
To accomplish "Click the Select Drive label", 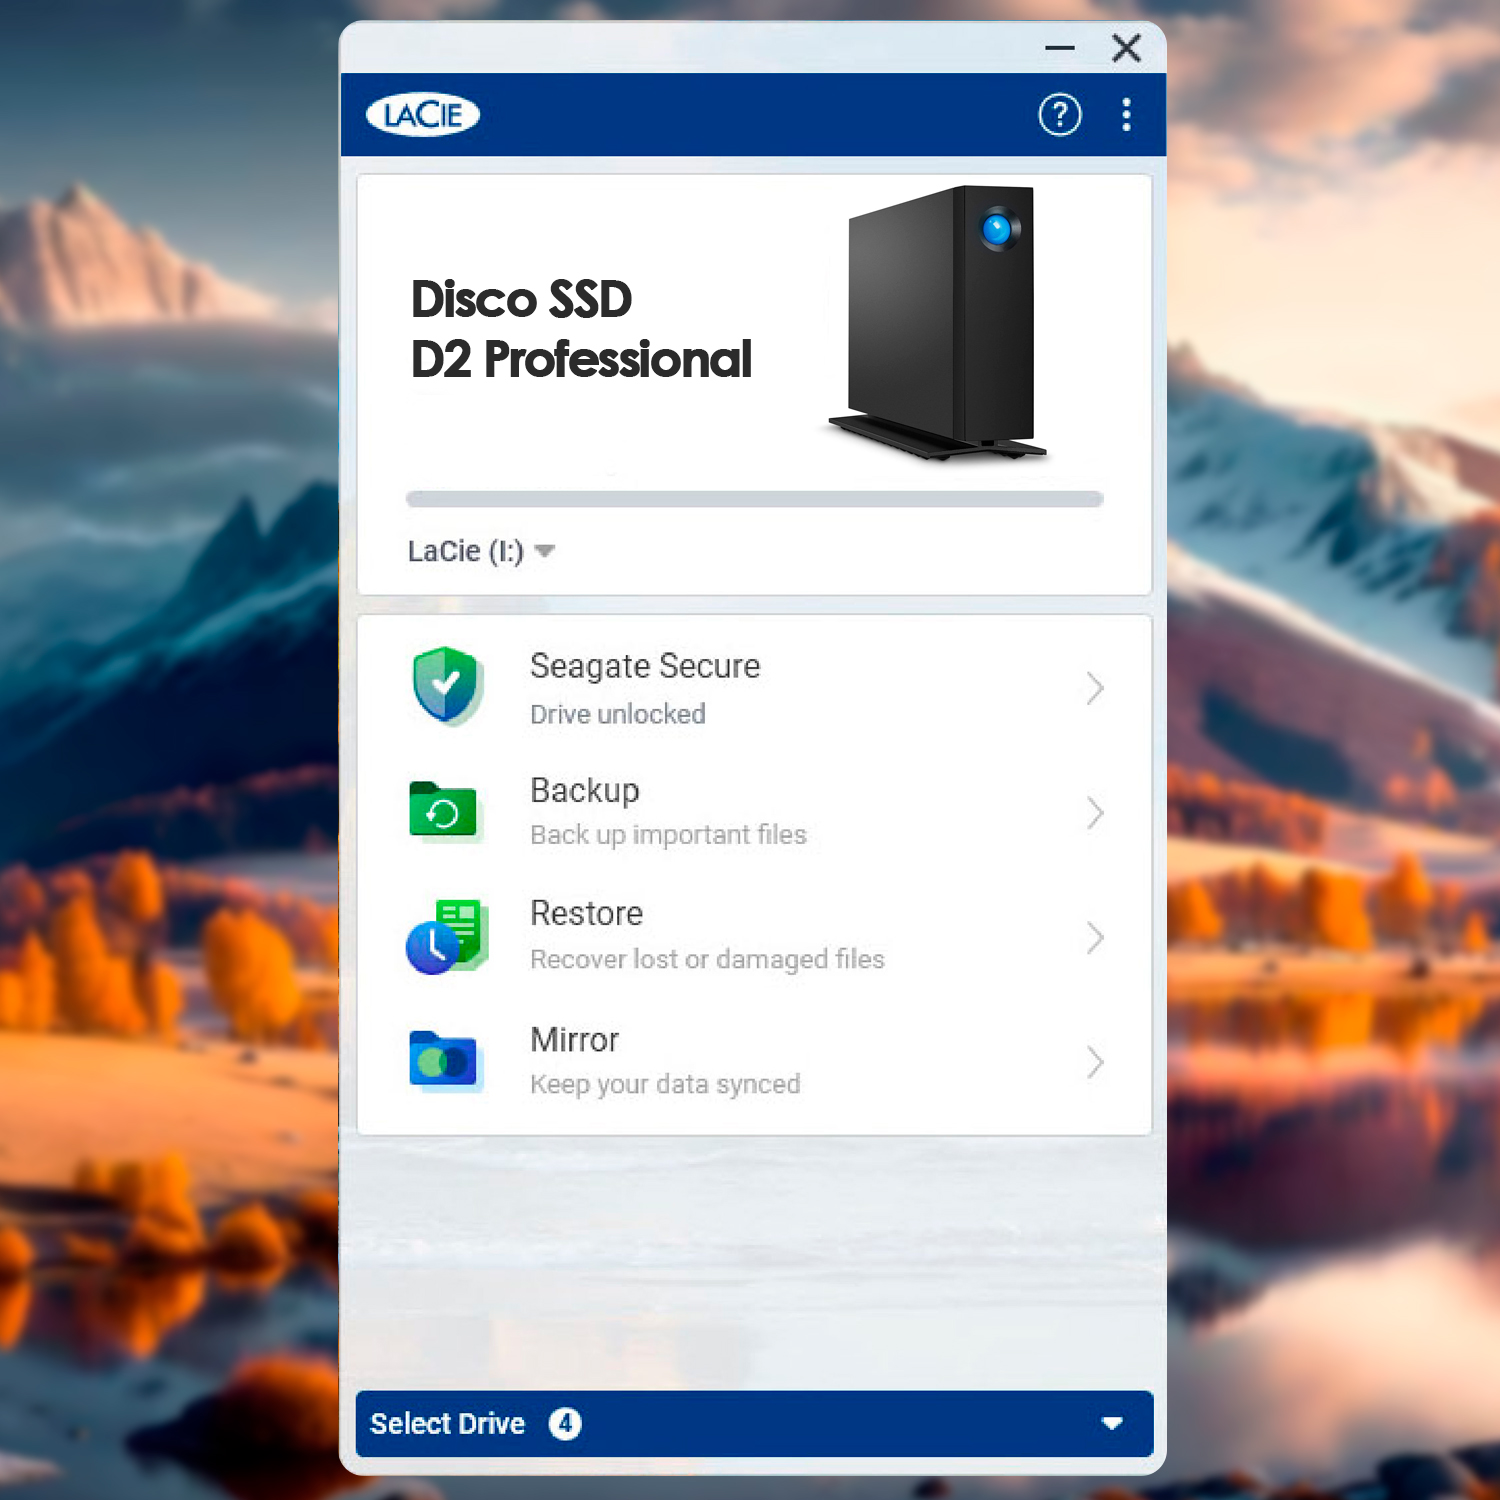I will 447,1423.
